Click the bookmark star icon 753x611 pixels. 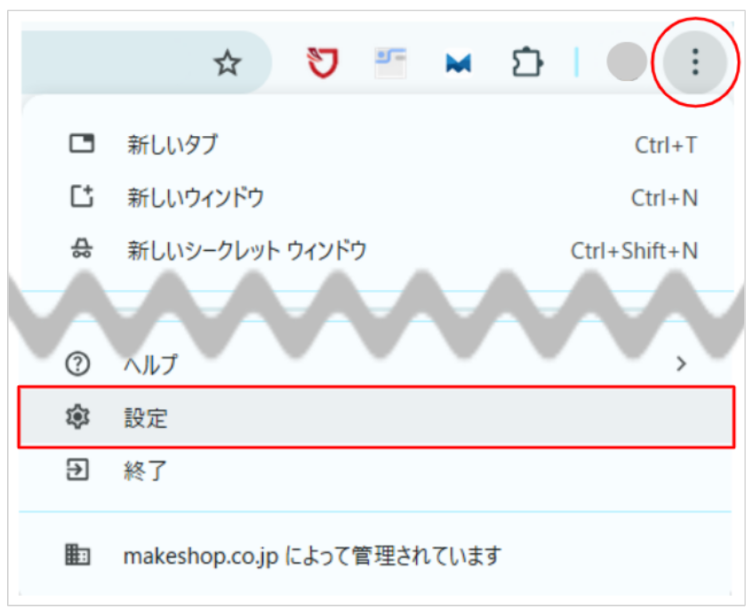[227, 63]
